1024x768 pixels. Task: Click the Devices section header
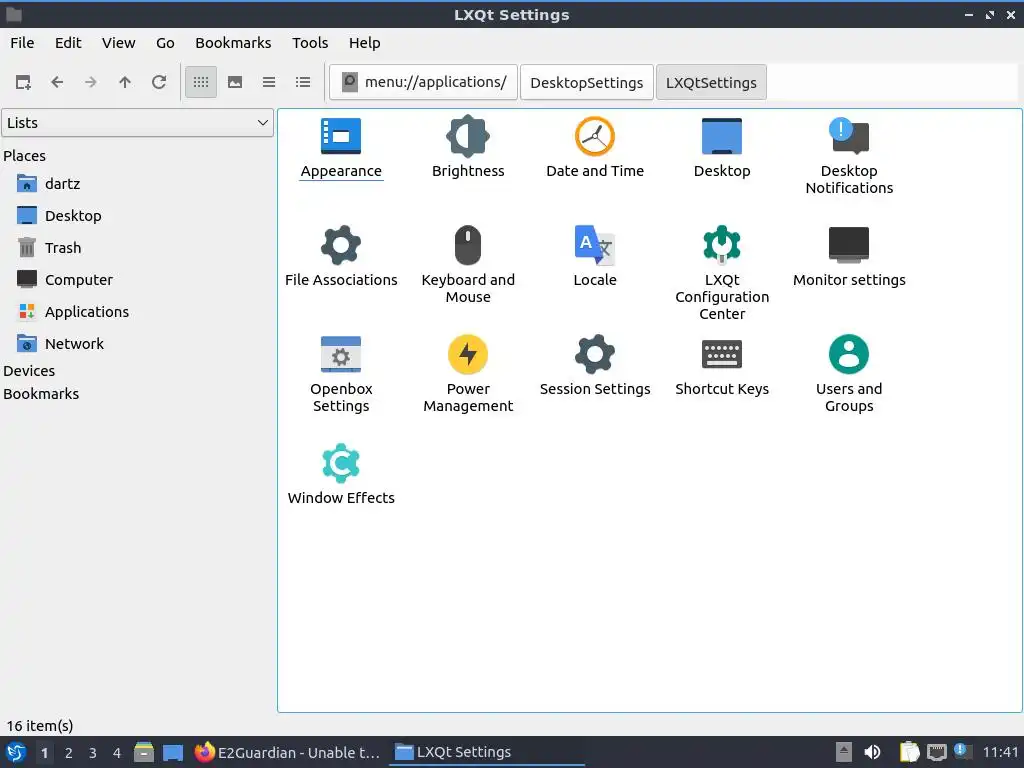coord(29,371)
